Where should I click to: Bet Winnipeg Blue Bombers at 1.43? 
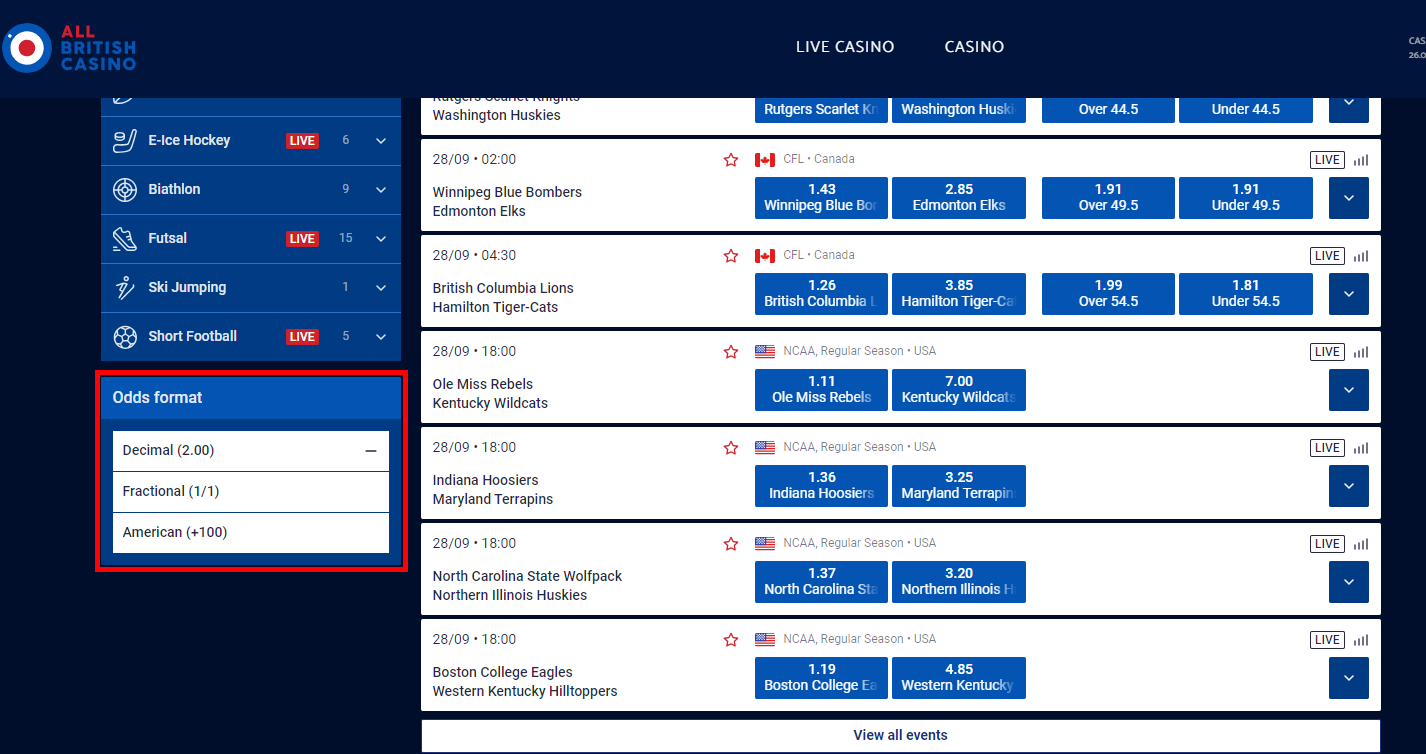pos(821,198)
